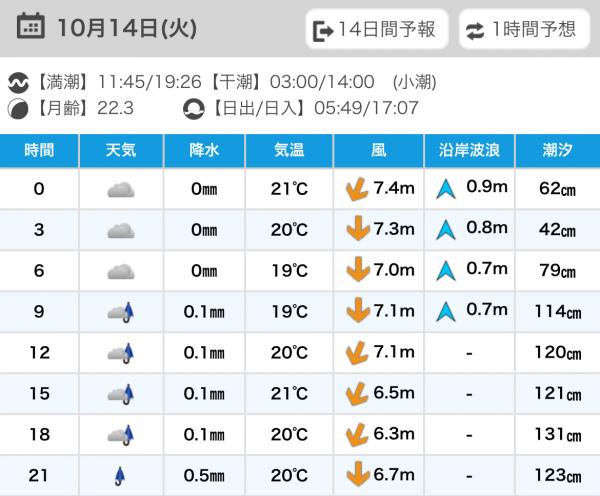Viewport: 600px width, 496px height.
Task: Click the rainy cloud icon at 9時
Action: click(121, 312)
